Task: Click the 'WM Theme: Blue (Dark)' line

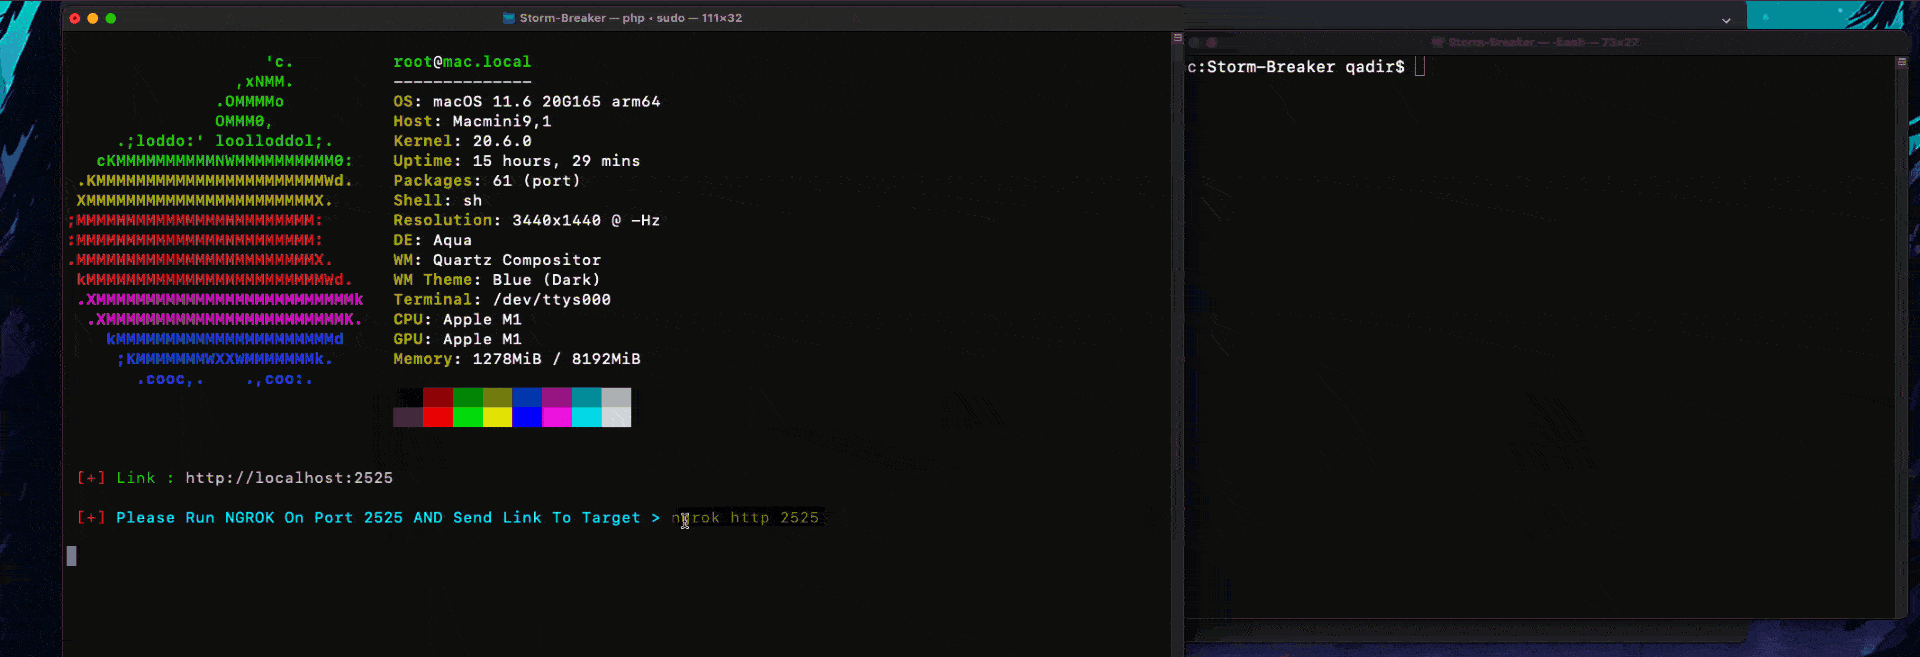Action: pos(497,280)
